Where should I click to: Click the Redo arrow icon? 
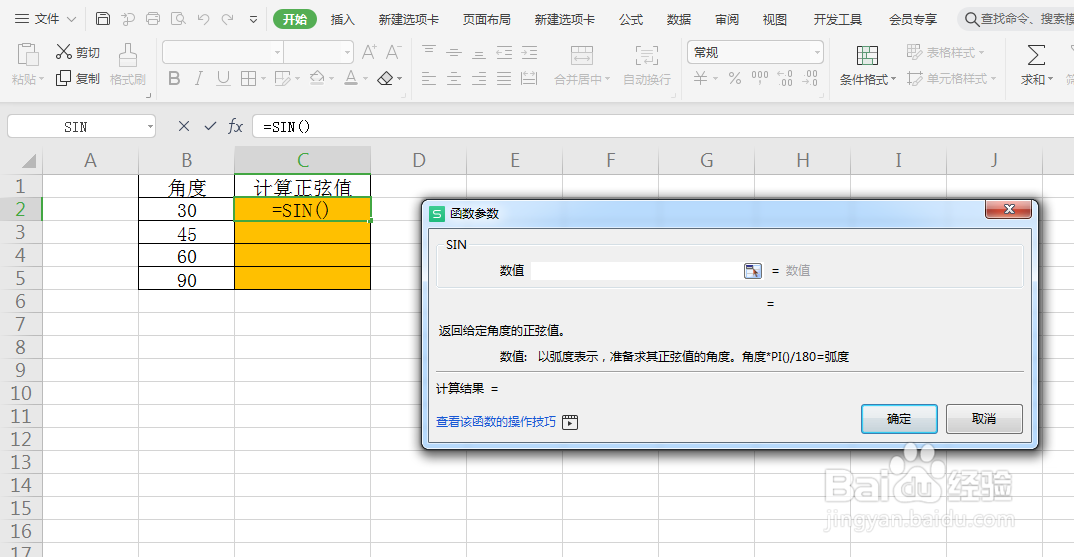[x=227, y=19]
